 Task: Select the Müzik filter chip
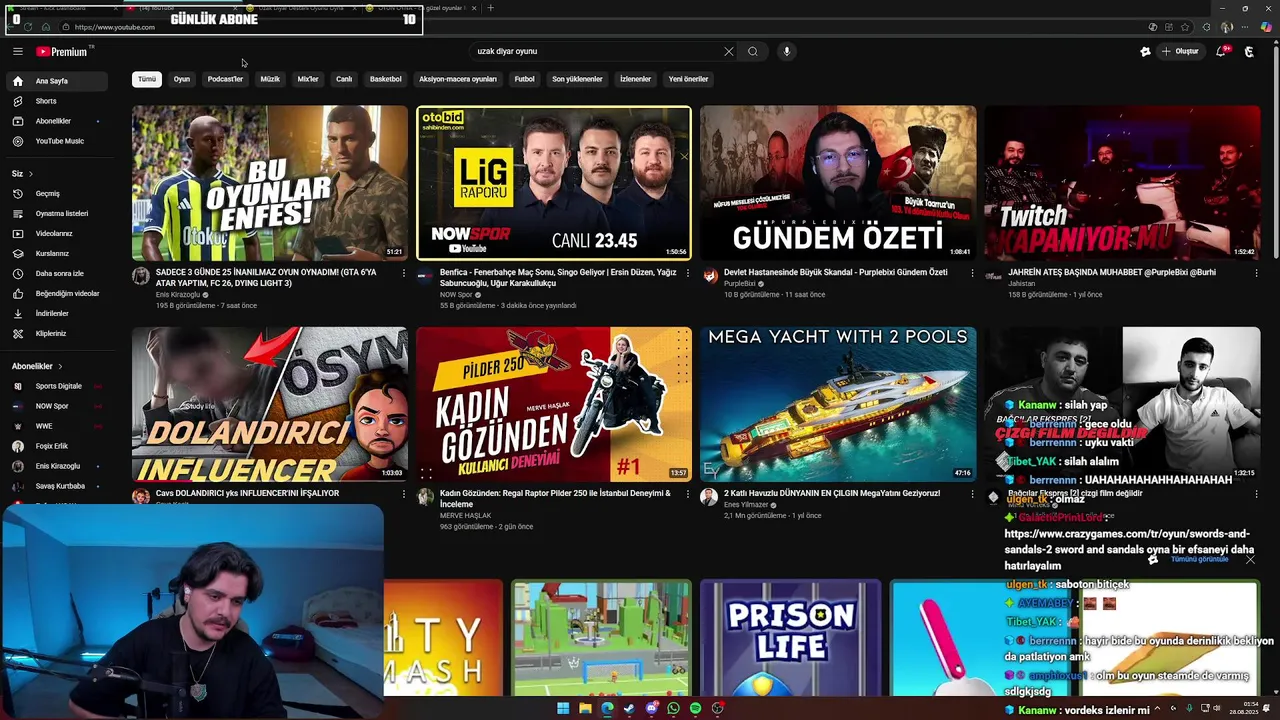coord(270,79)
